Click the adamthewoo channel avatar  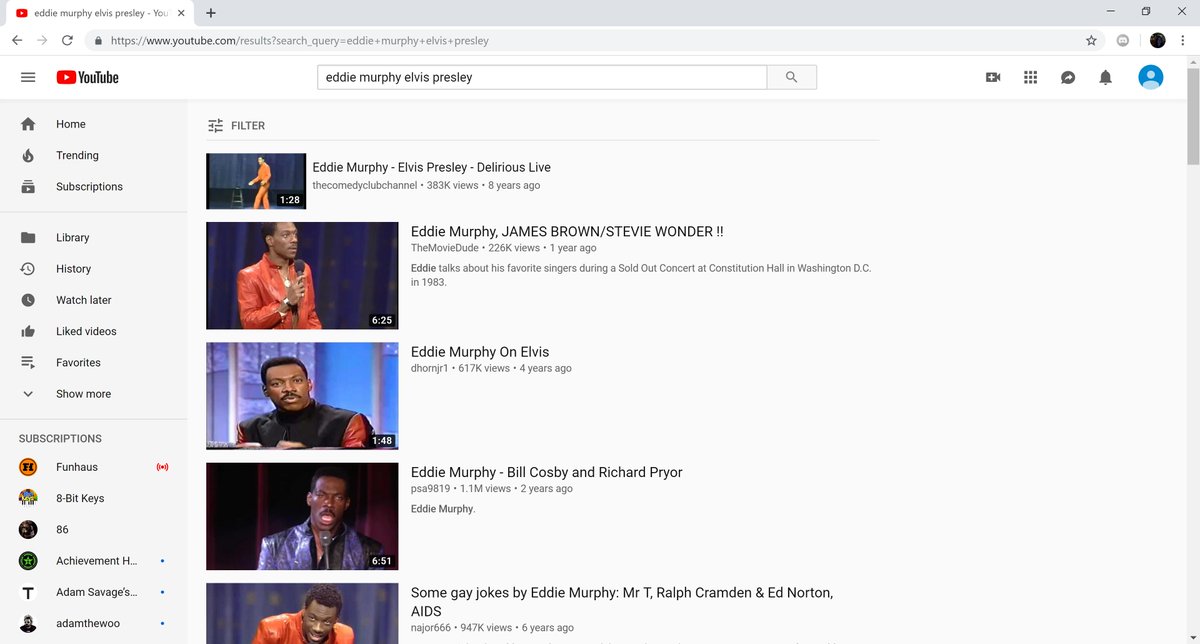28,623
